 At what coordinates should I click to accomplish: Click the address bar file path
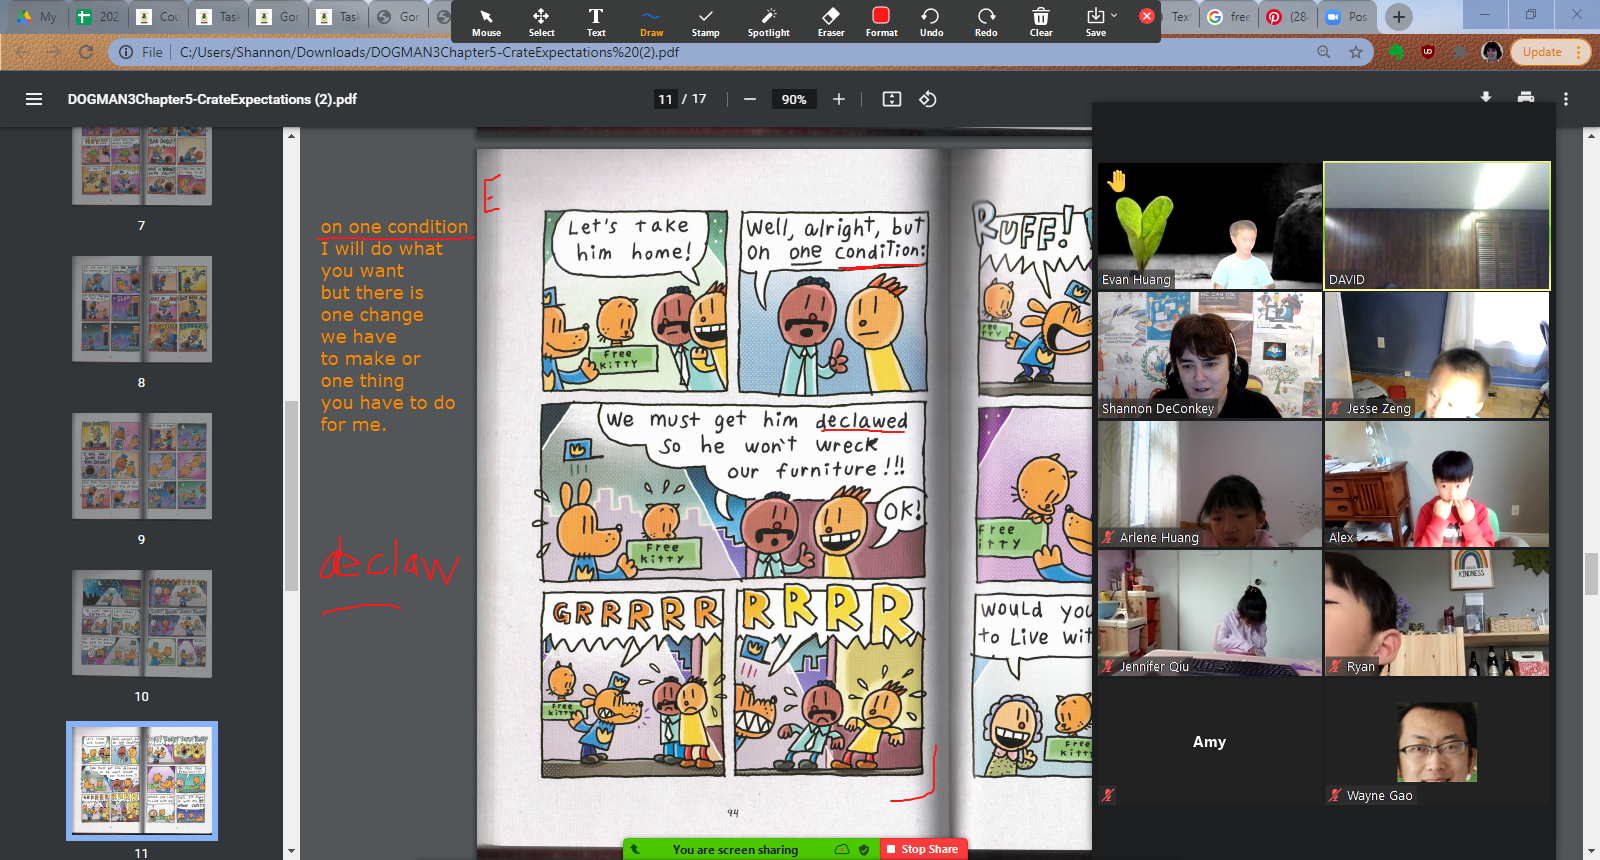point(429,52)
